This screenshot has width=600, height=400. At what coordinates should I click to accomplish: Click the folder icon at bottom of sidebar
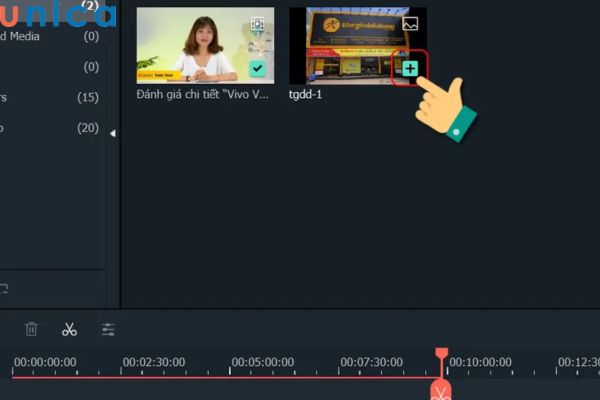(x=3, y=289)
